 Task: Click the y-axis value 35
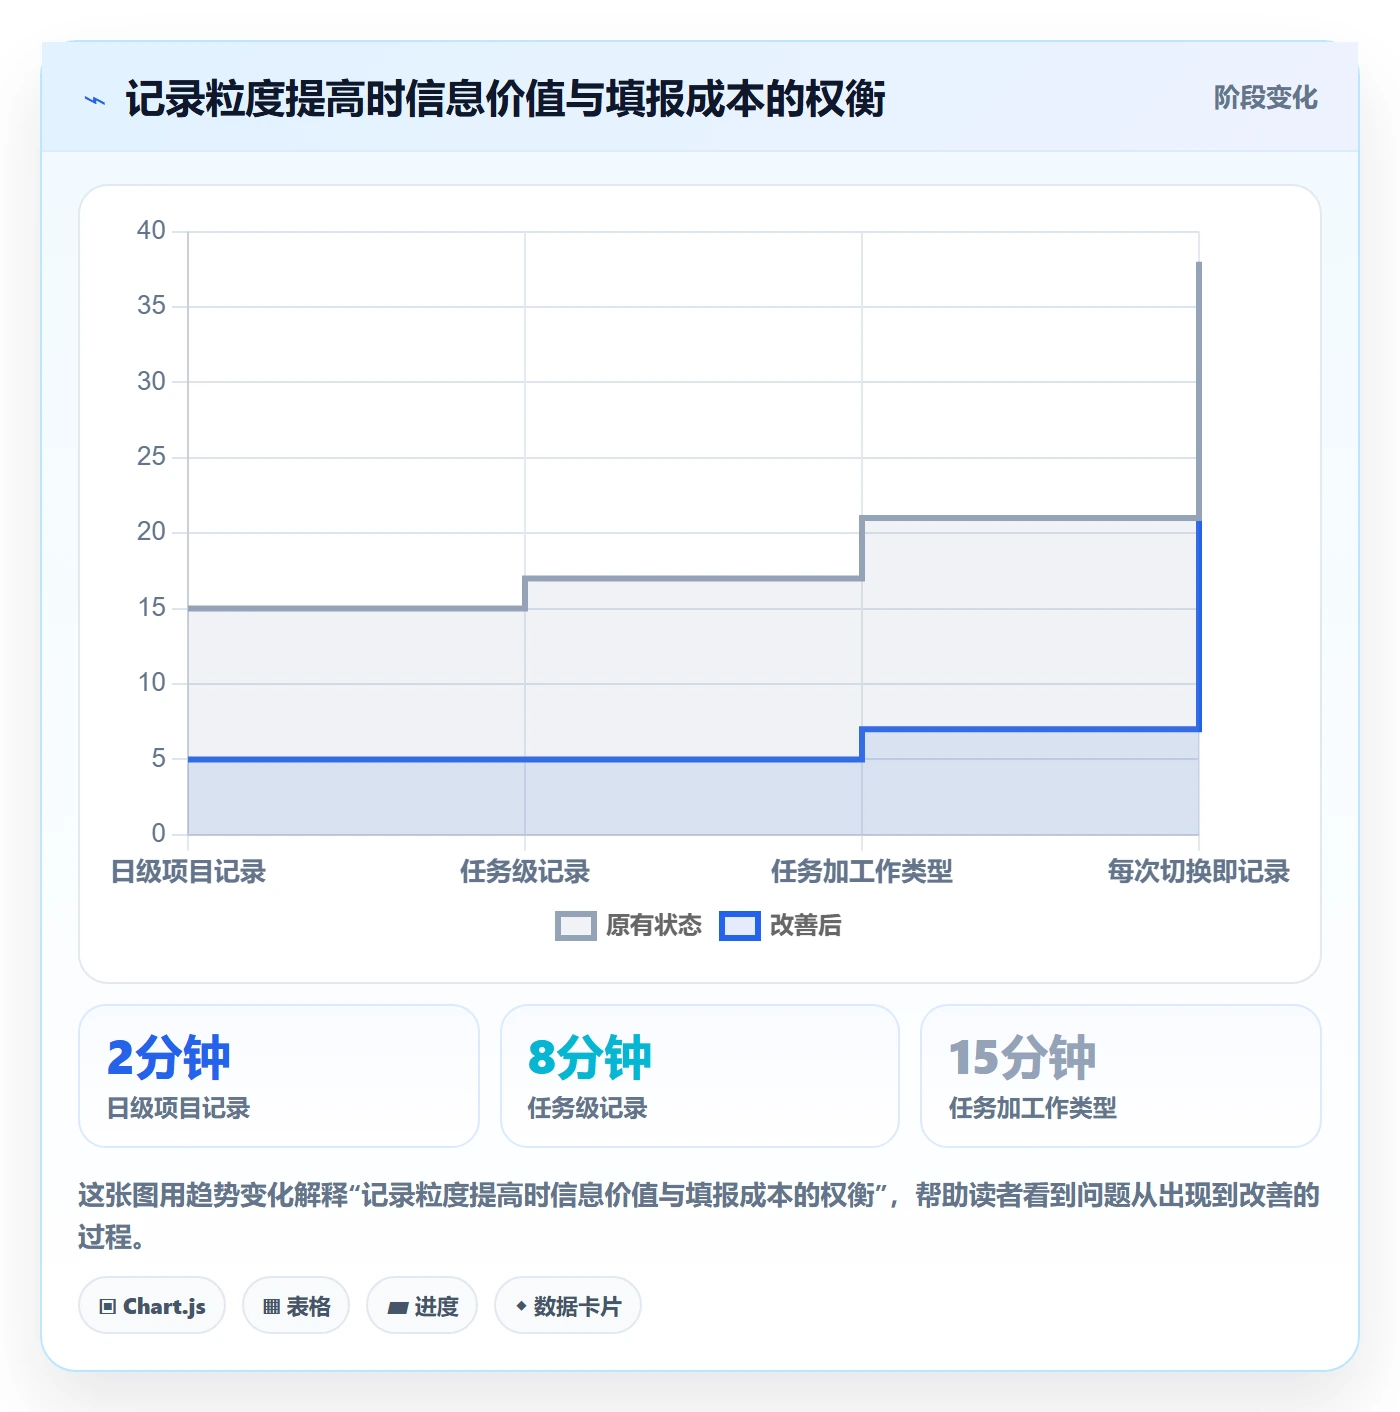151,306
